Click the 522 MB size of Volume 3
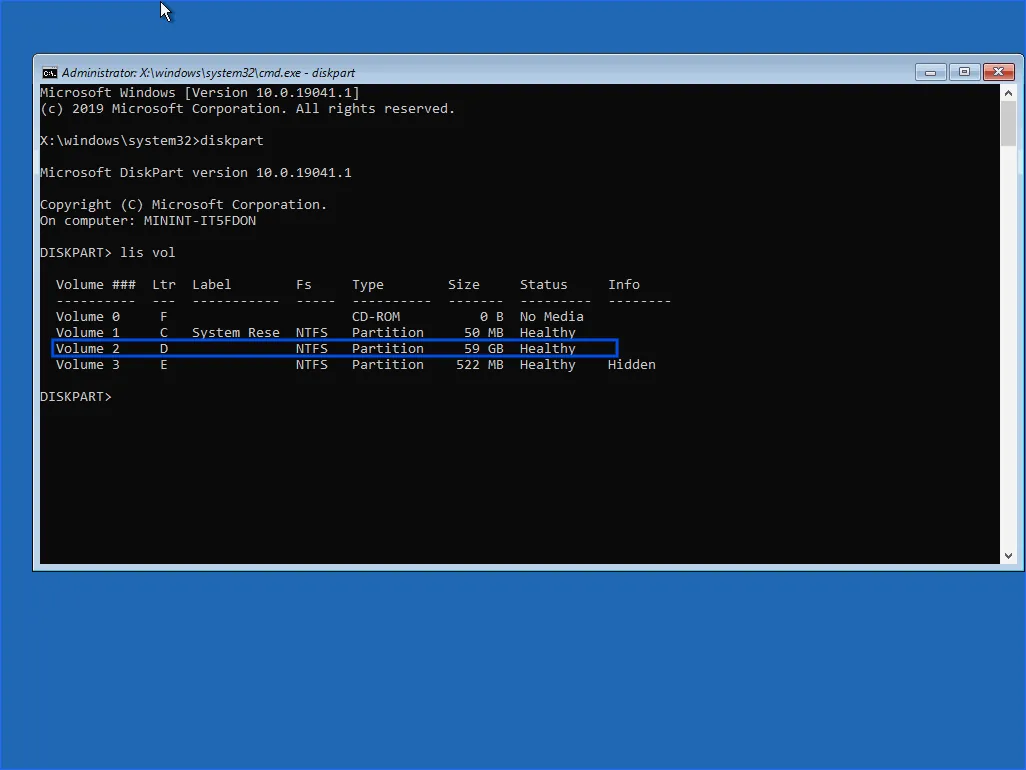This screenshot has width=1026, height=770. [479, 365]
